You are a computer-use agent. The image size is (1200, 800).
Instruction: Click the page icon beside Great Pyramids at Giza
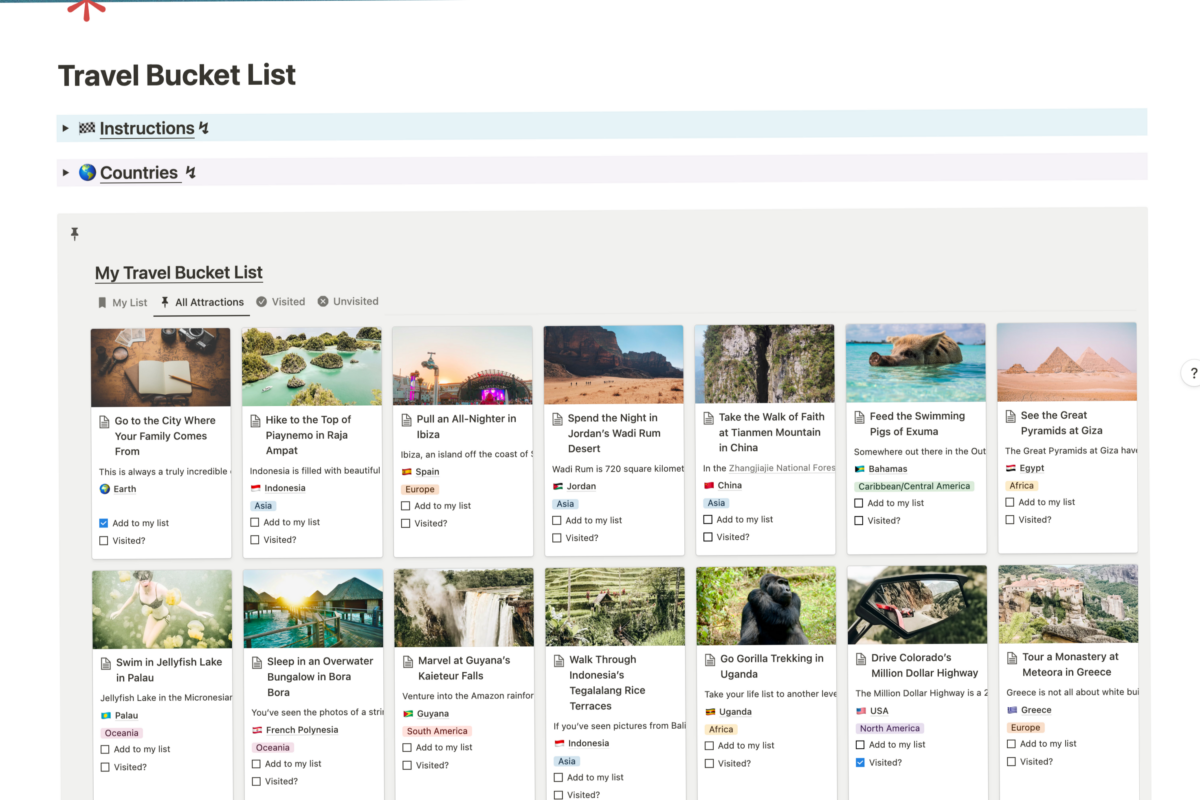(1012, 415)
